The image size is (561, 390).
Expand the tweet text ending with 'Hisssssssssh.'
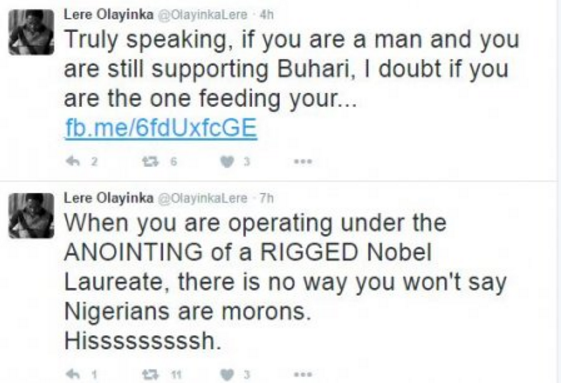click(285, 281)
